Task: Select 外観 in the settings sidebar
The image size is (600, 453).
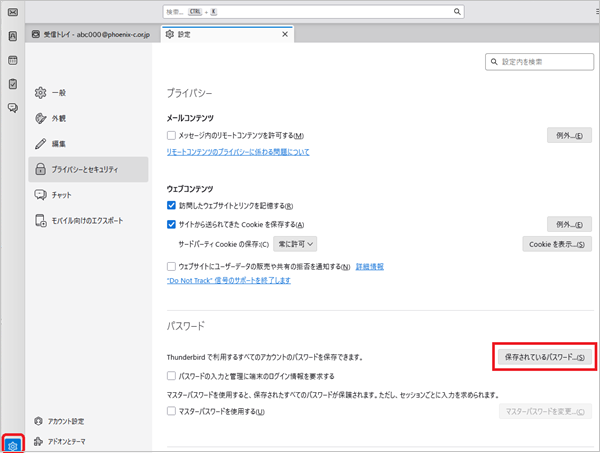Action: point(59,117)
